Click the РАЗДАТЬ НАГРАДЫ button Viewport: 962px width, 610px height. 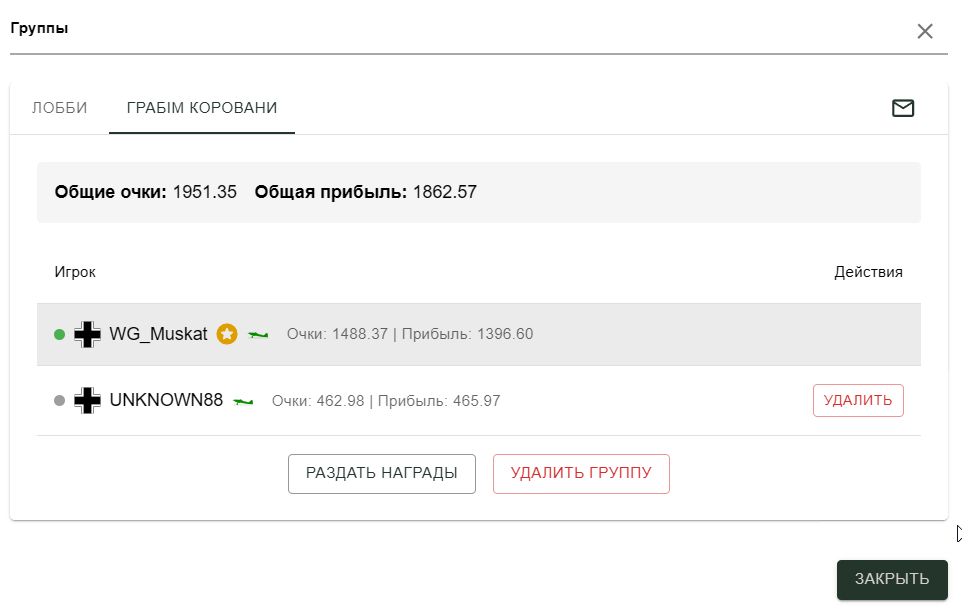(x=382, y=473)
